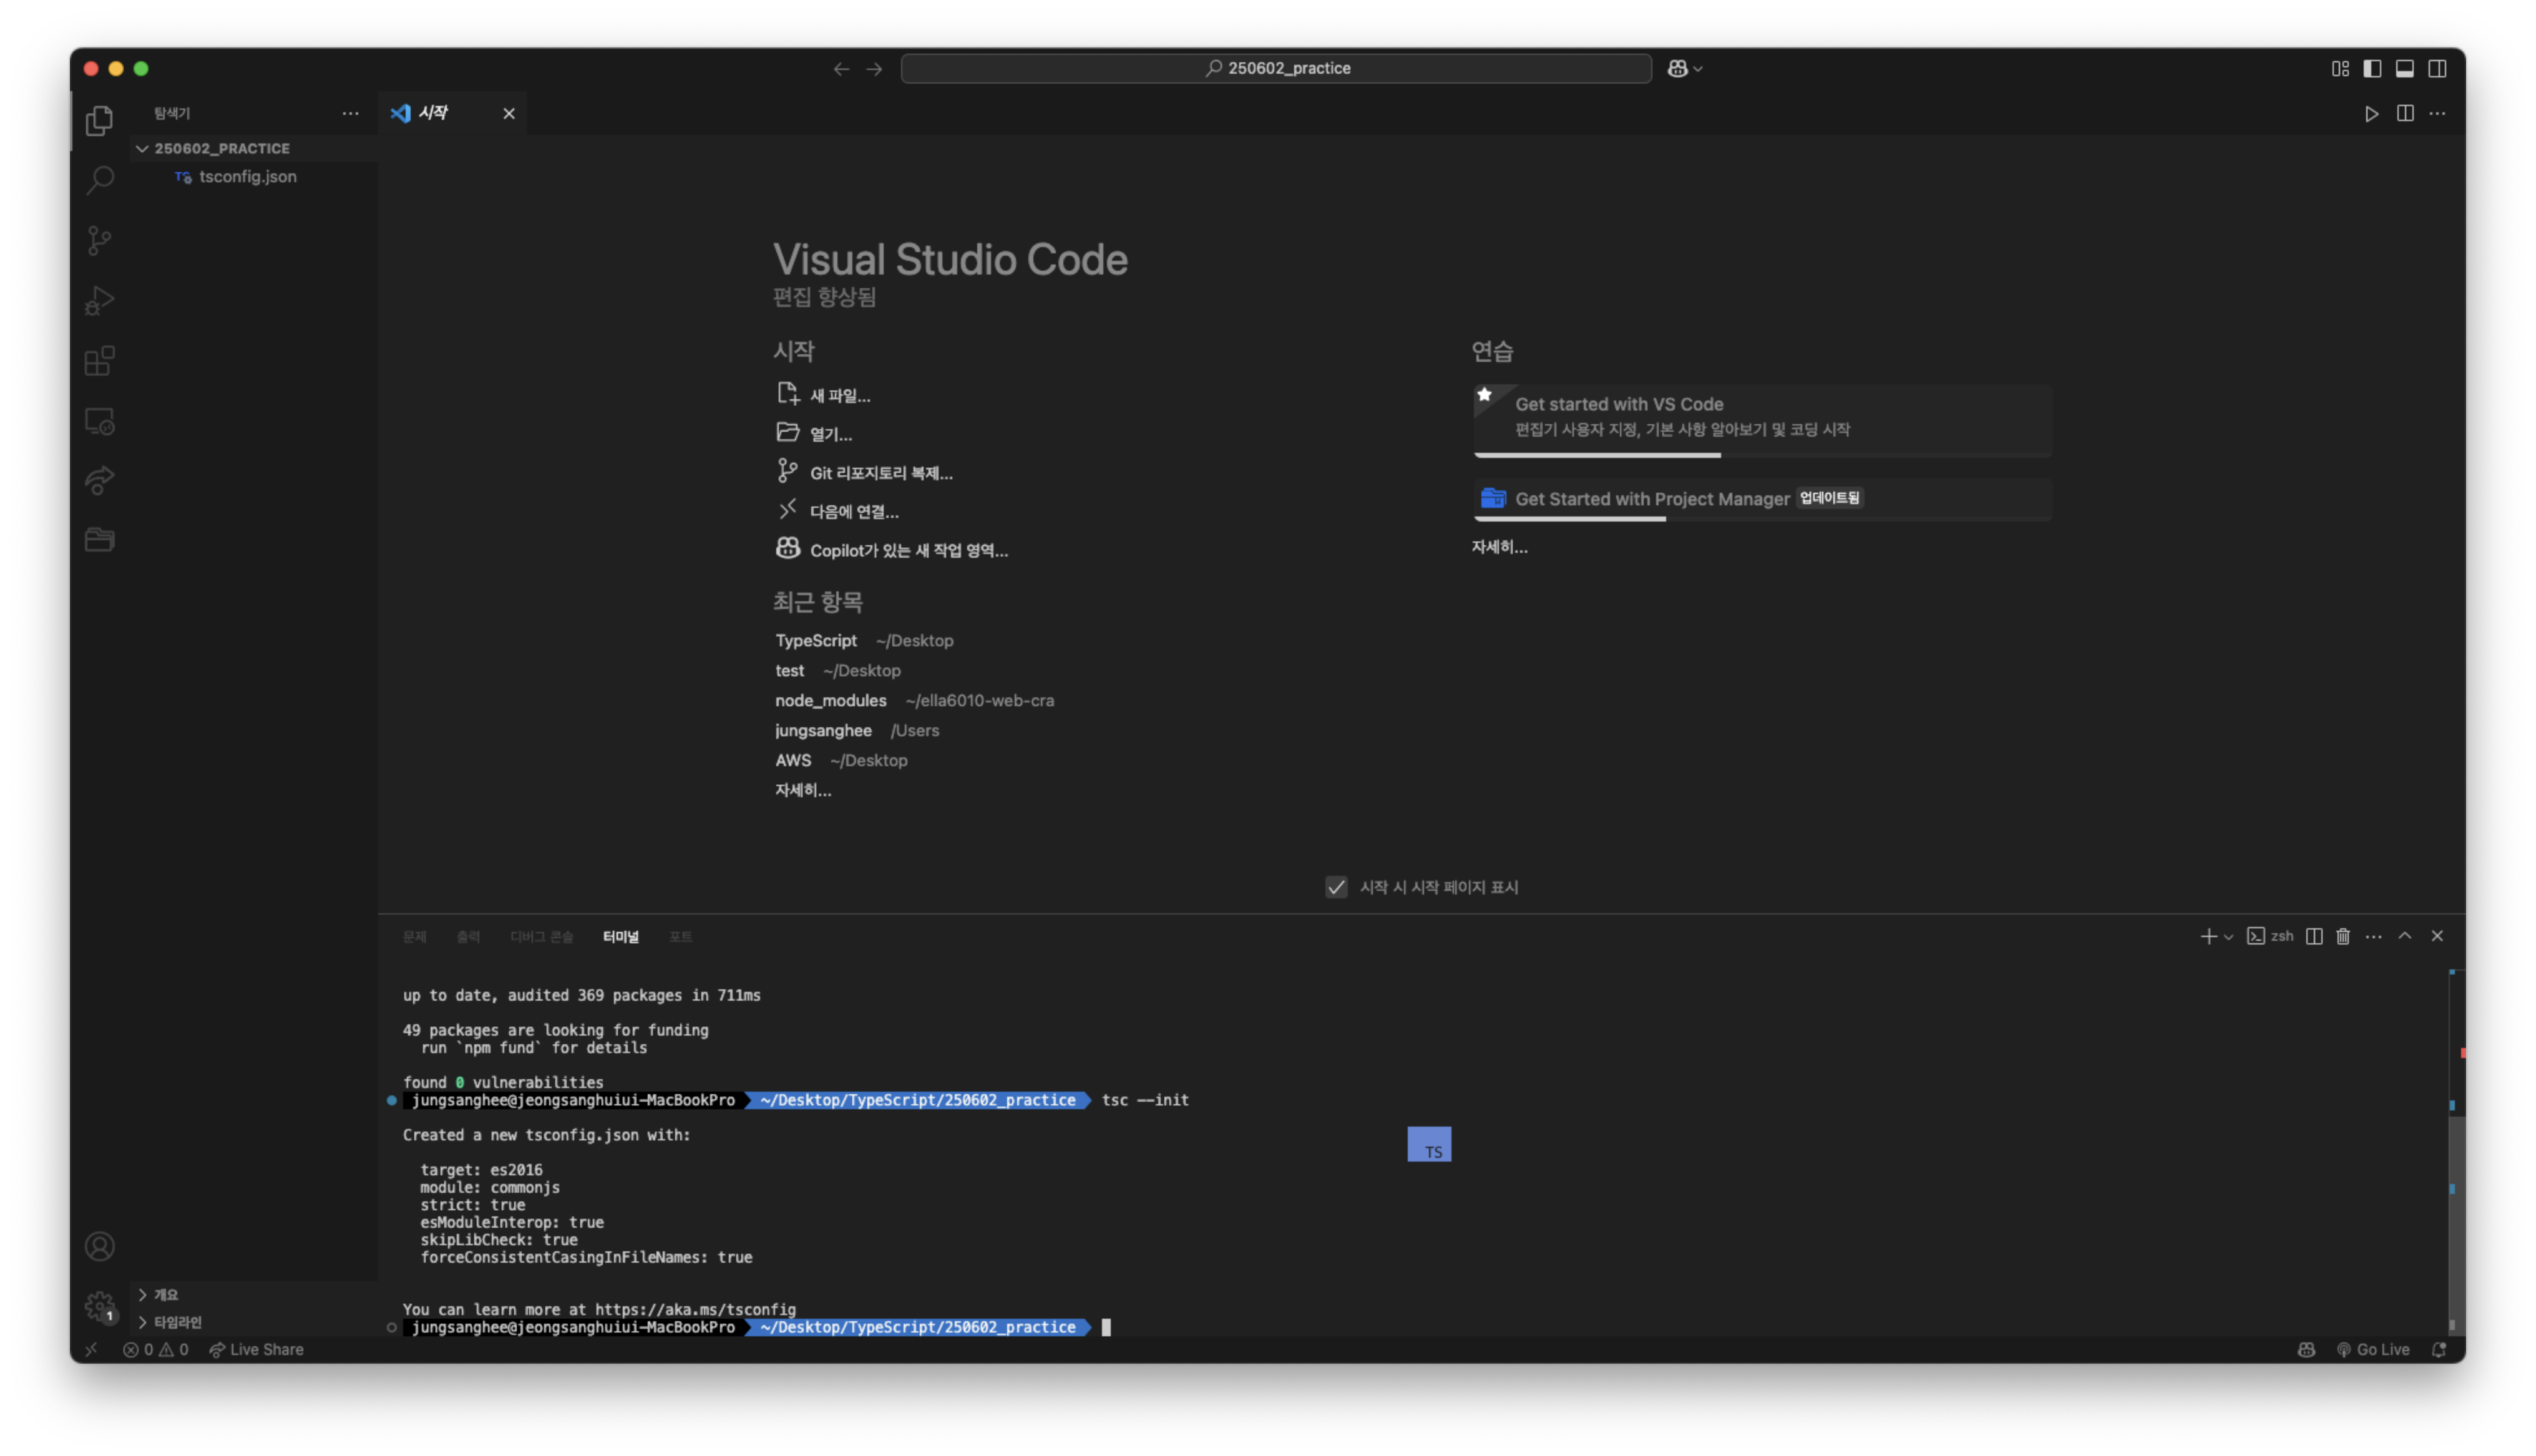
Task: Split the editor to the right
Action: pyautogui.click(x=2405, y=114)
